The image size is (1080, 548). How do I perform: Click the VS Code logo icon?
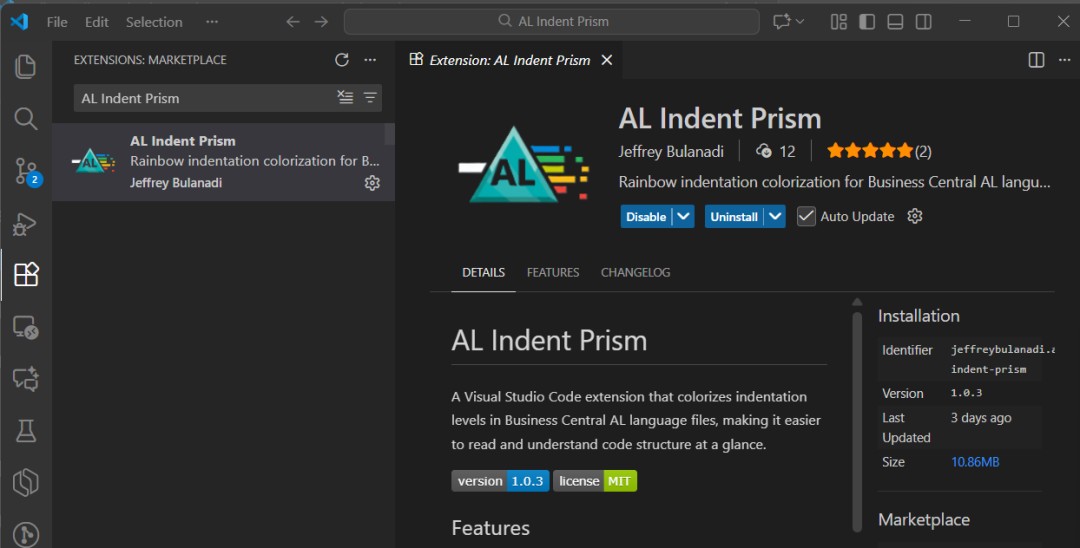19,21
